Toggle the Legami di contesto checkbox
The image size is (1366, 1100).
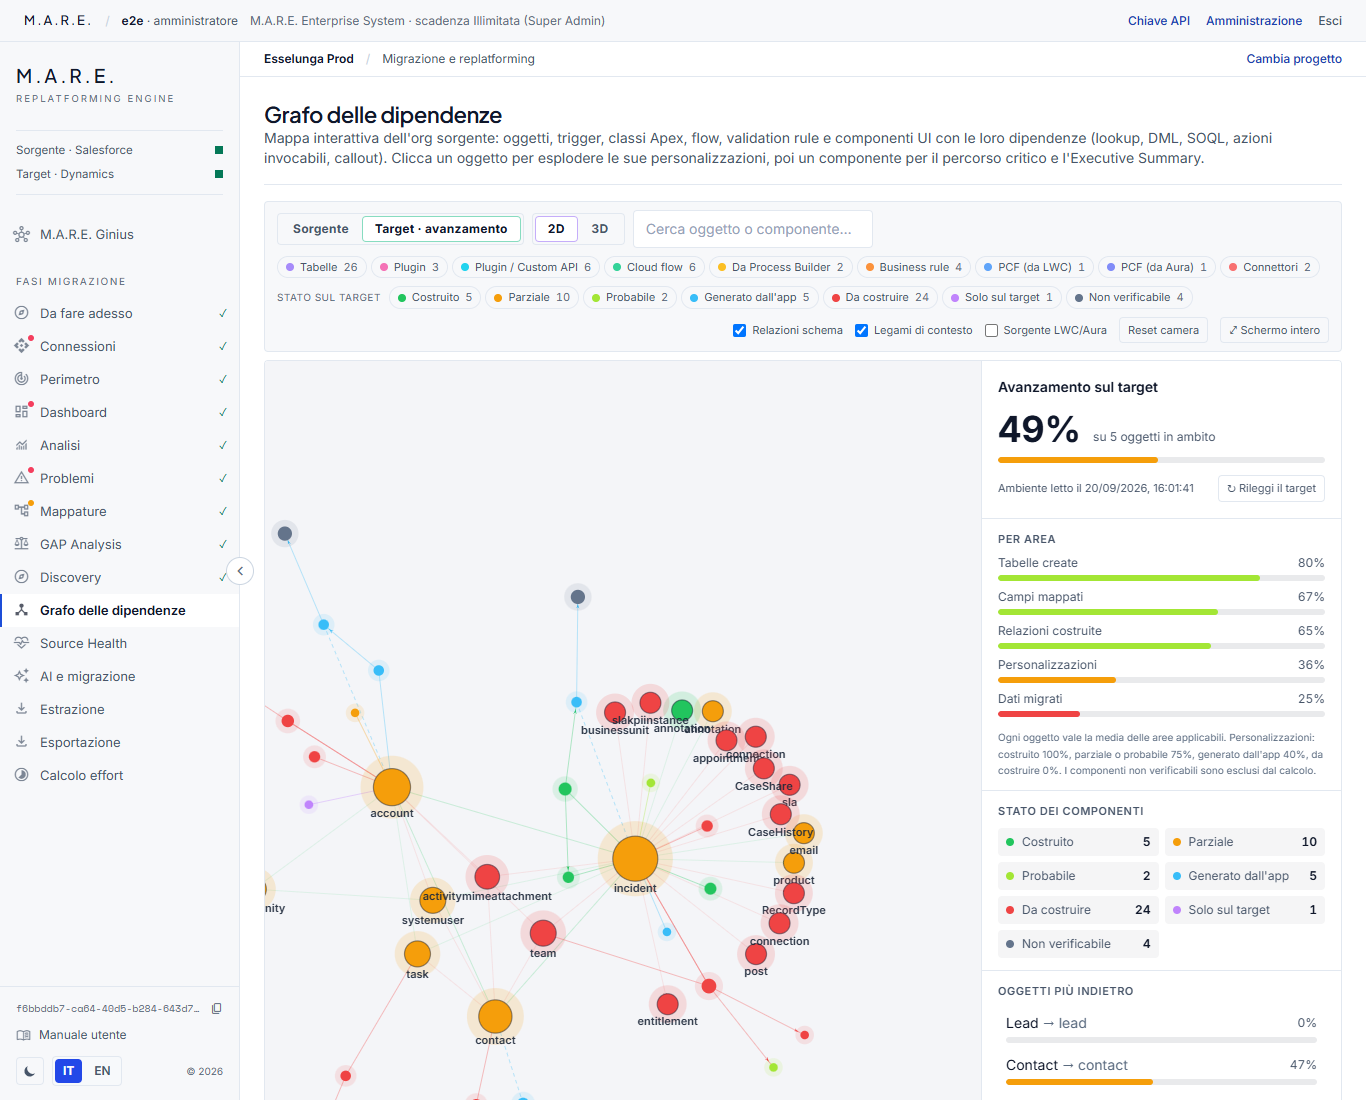tap(861, 331)
